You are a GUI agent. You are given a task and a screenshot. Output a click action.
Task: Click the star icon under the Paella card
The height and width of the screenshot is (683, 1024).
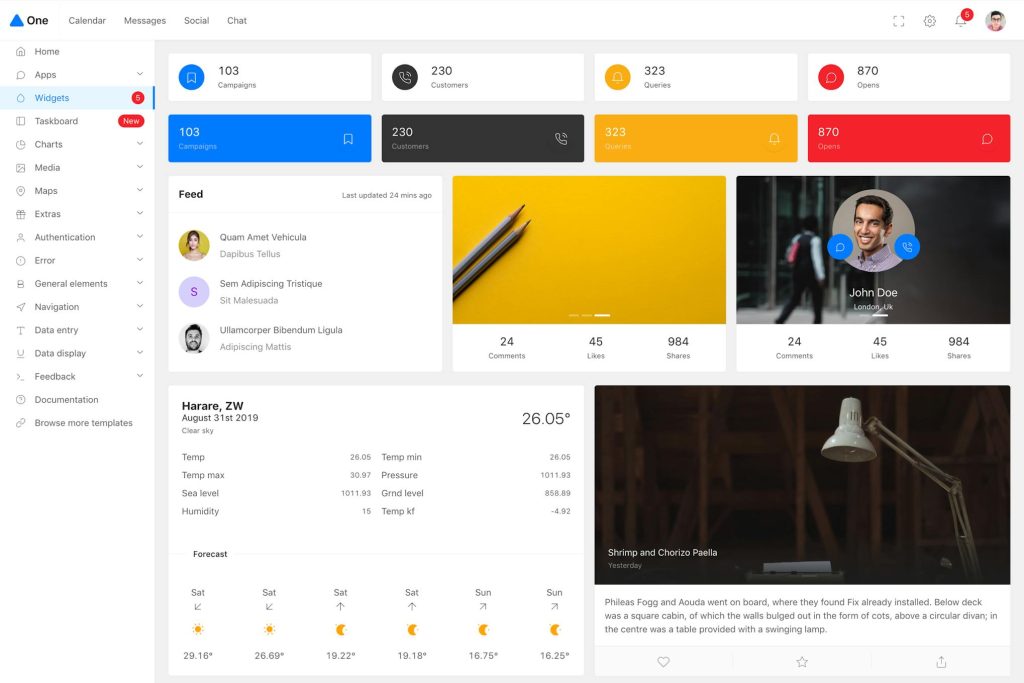pyautogui.click(x=802, y=662)
